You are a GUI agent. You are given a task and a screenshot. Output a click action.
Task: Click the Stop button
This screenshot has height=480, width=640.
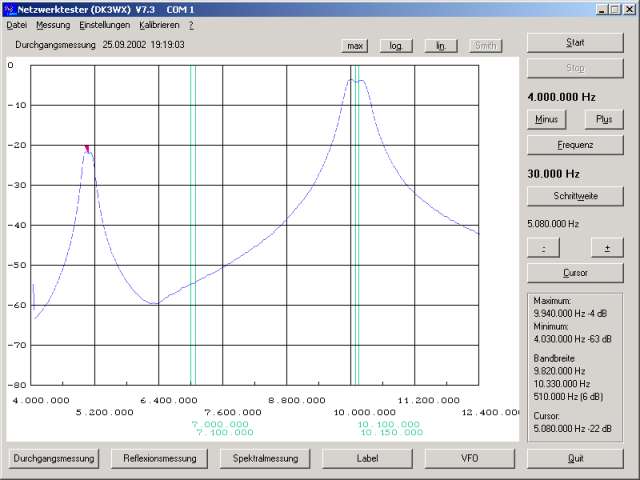pos(575,68)
